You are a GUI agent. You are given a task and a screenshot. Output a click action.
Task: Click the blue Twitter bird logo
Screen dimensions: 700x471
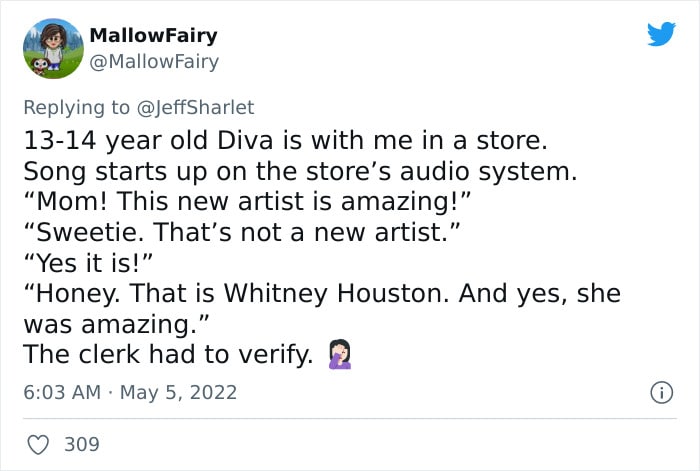pyautogui.click(x=661, y=33)
